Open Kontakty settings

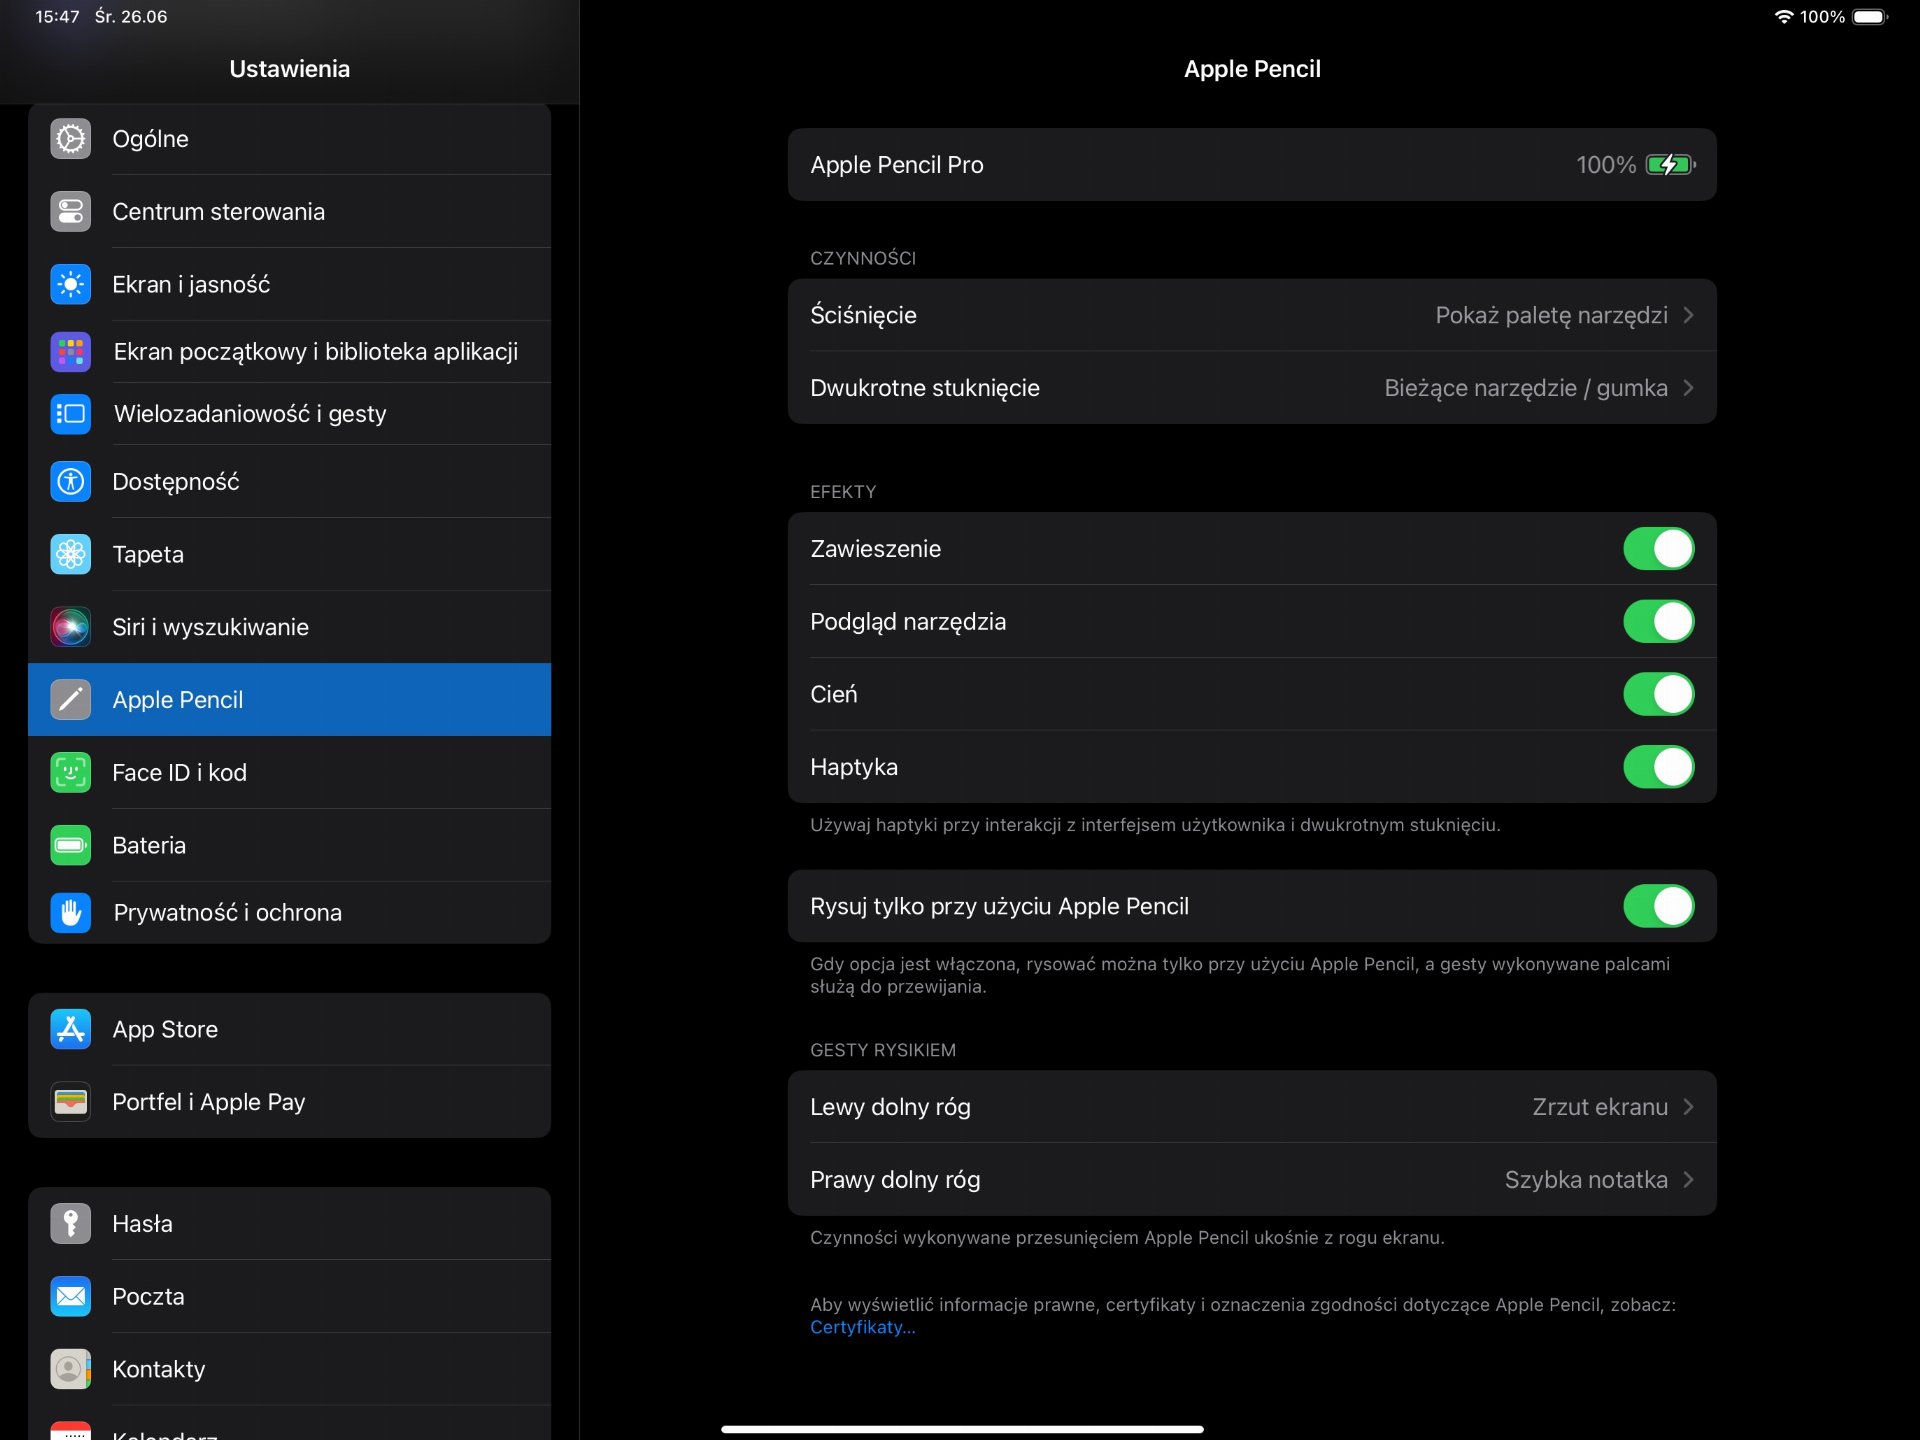click(x=289, y=1369)
